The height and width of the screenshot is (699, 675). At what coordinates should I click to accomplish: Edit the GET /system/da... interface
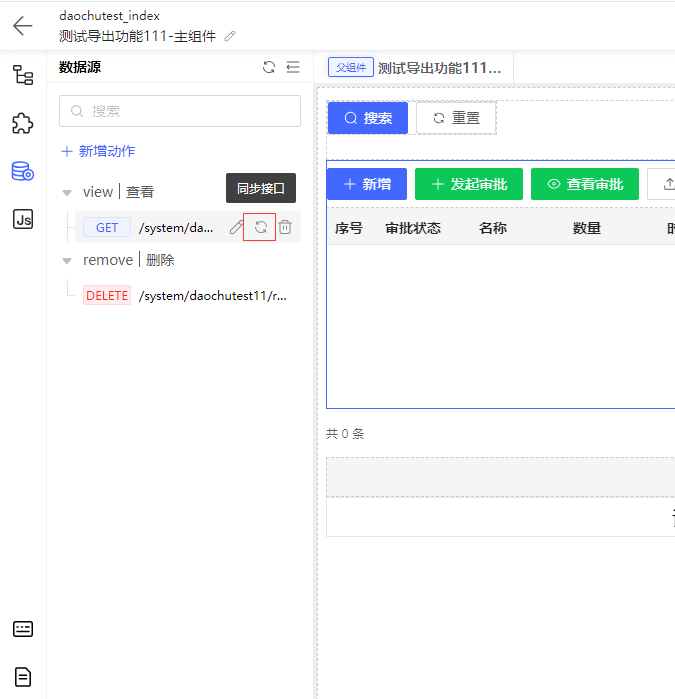[x=236, y=227]
